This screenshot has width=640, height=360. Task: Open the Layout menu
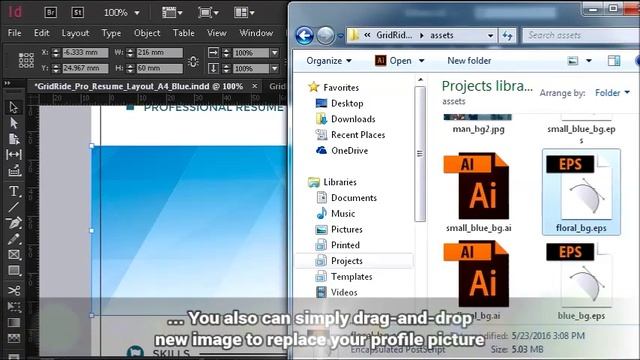75,33
